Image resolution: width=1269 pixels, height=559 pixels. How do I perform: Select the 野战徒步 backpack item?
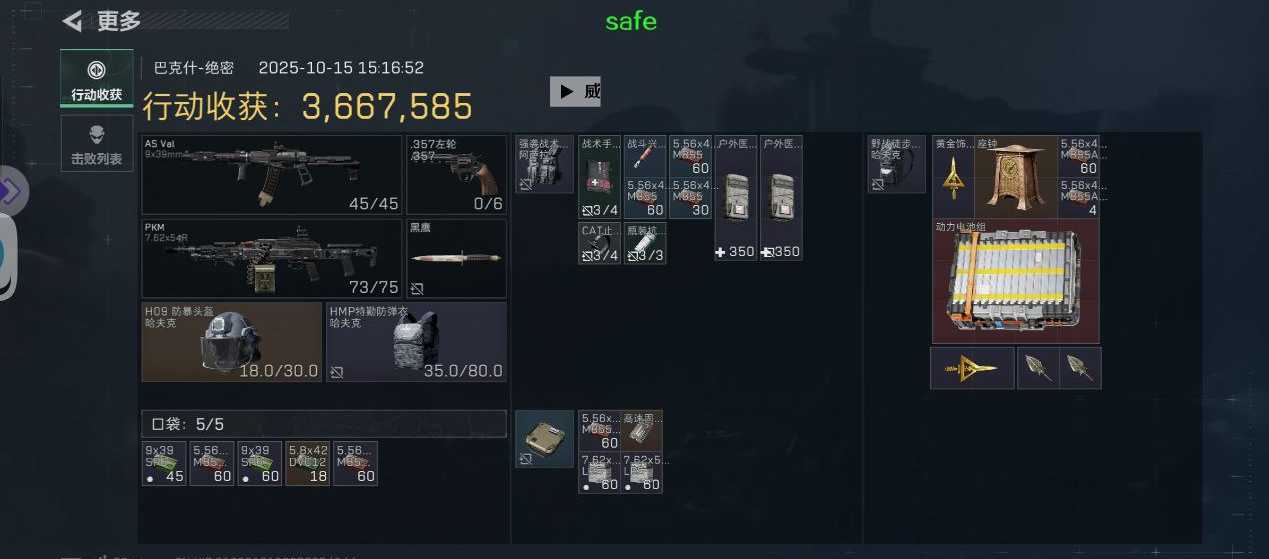pyautogui.click(x=895, y=164)
